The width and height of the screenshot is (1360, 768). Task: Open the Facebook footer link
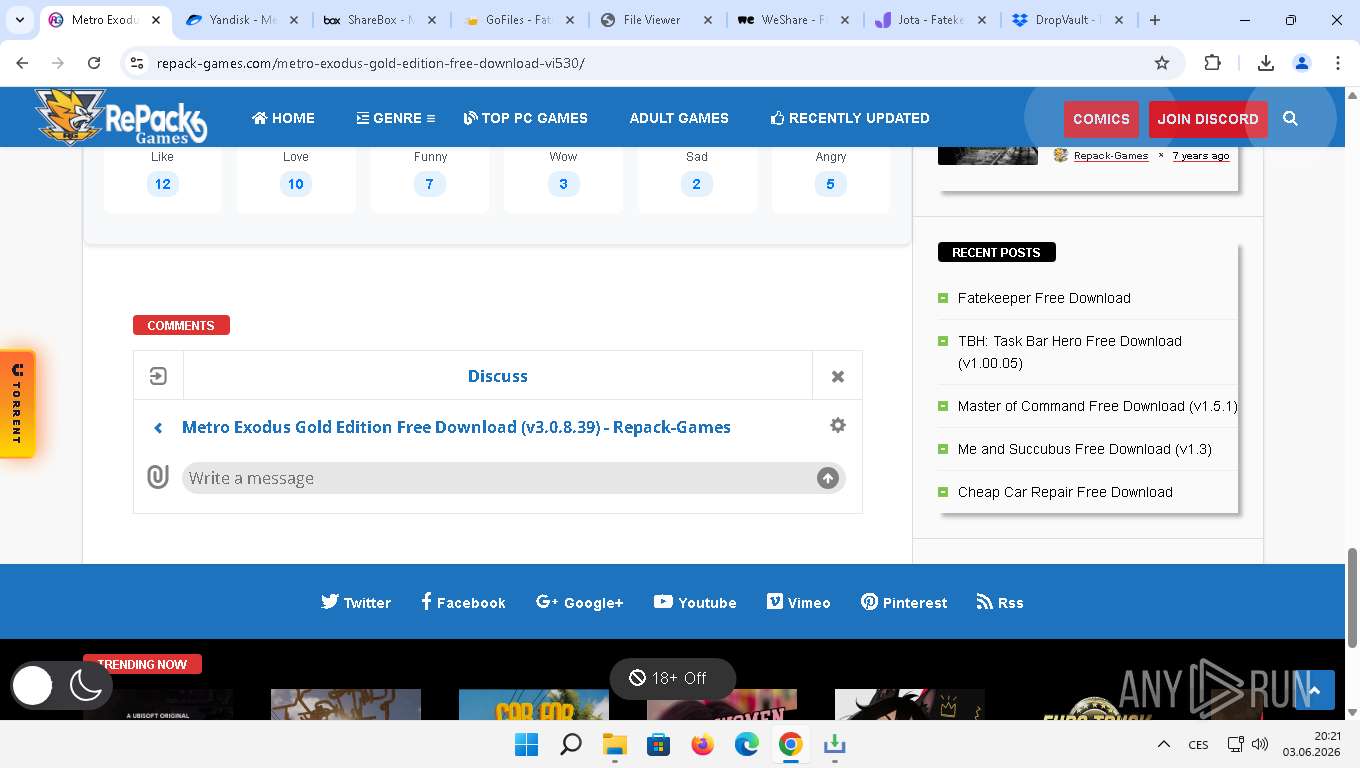coord(464,602)
